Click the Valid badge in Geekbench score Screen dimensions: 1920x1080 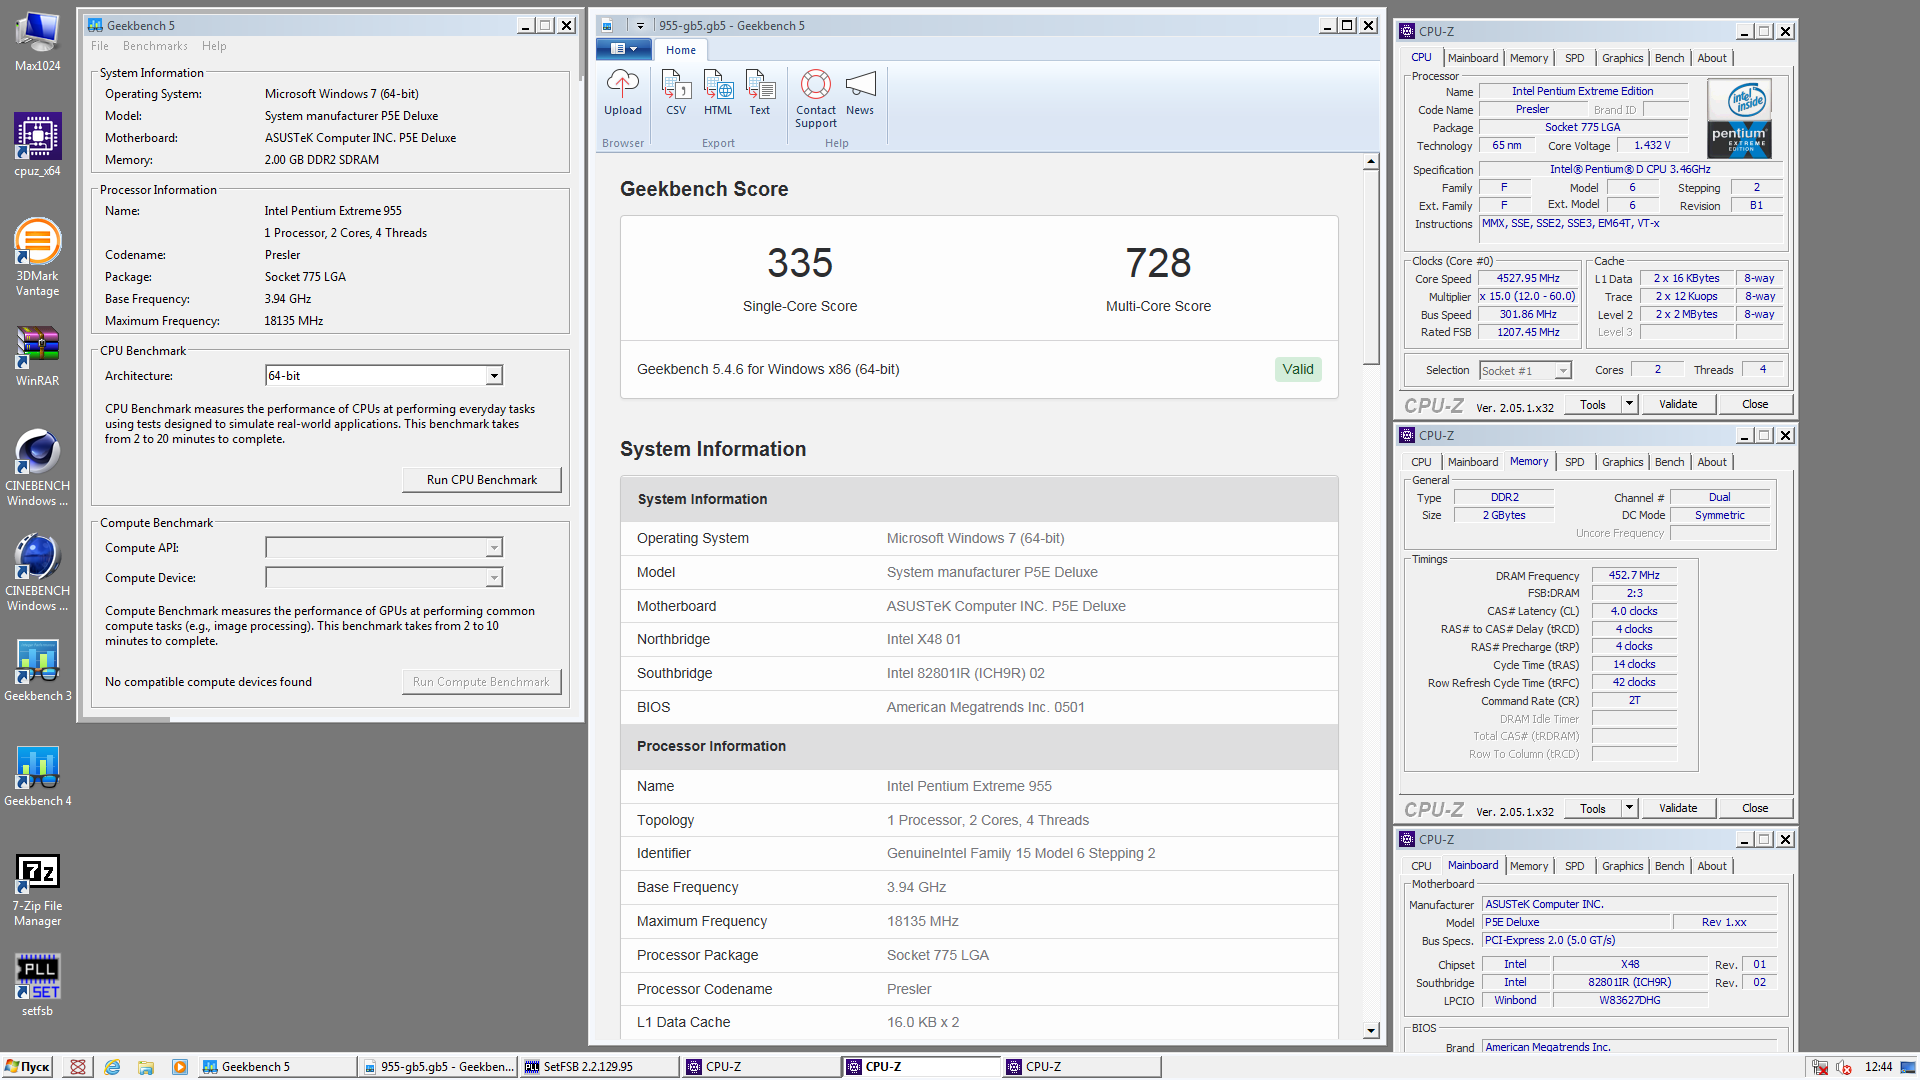[x=1298, y=369]
